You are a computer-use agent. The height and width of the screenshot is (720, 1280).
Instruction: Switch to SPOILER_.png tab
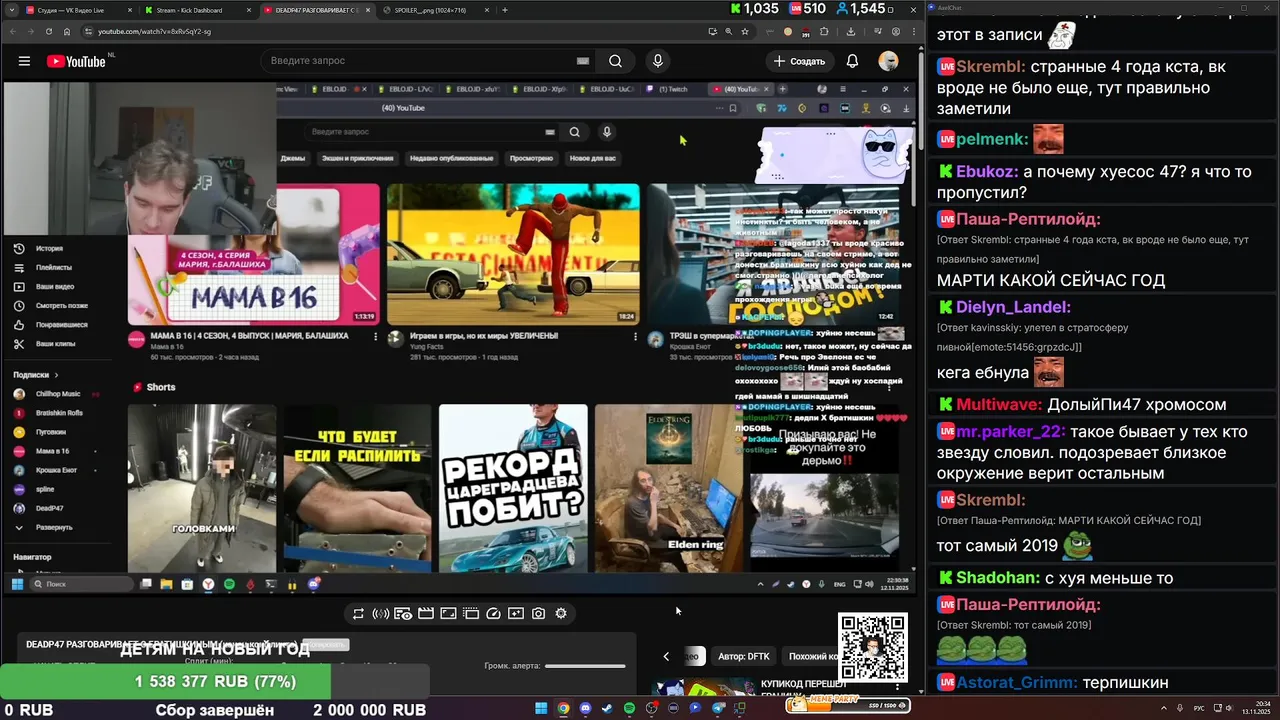(435, 10)
